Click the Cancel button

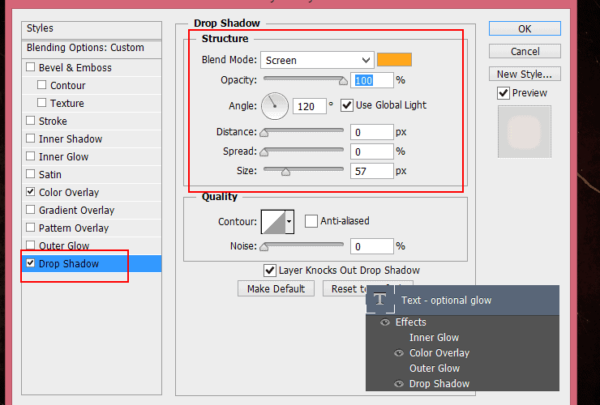pyautogui.click(x=525, y=51)
